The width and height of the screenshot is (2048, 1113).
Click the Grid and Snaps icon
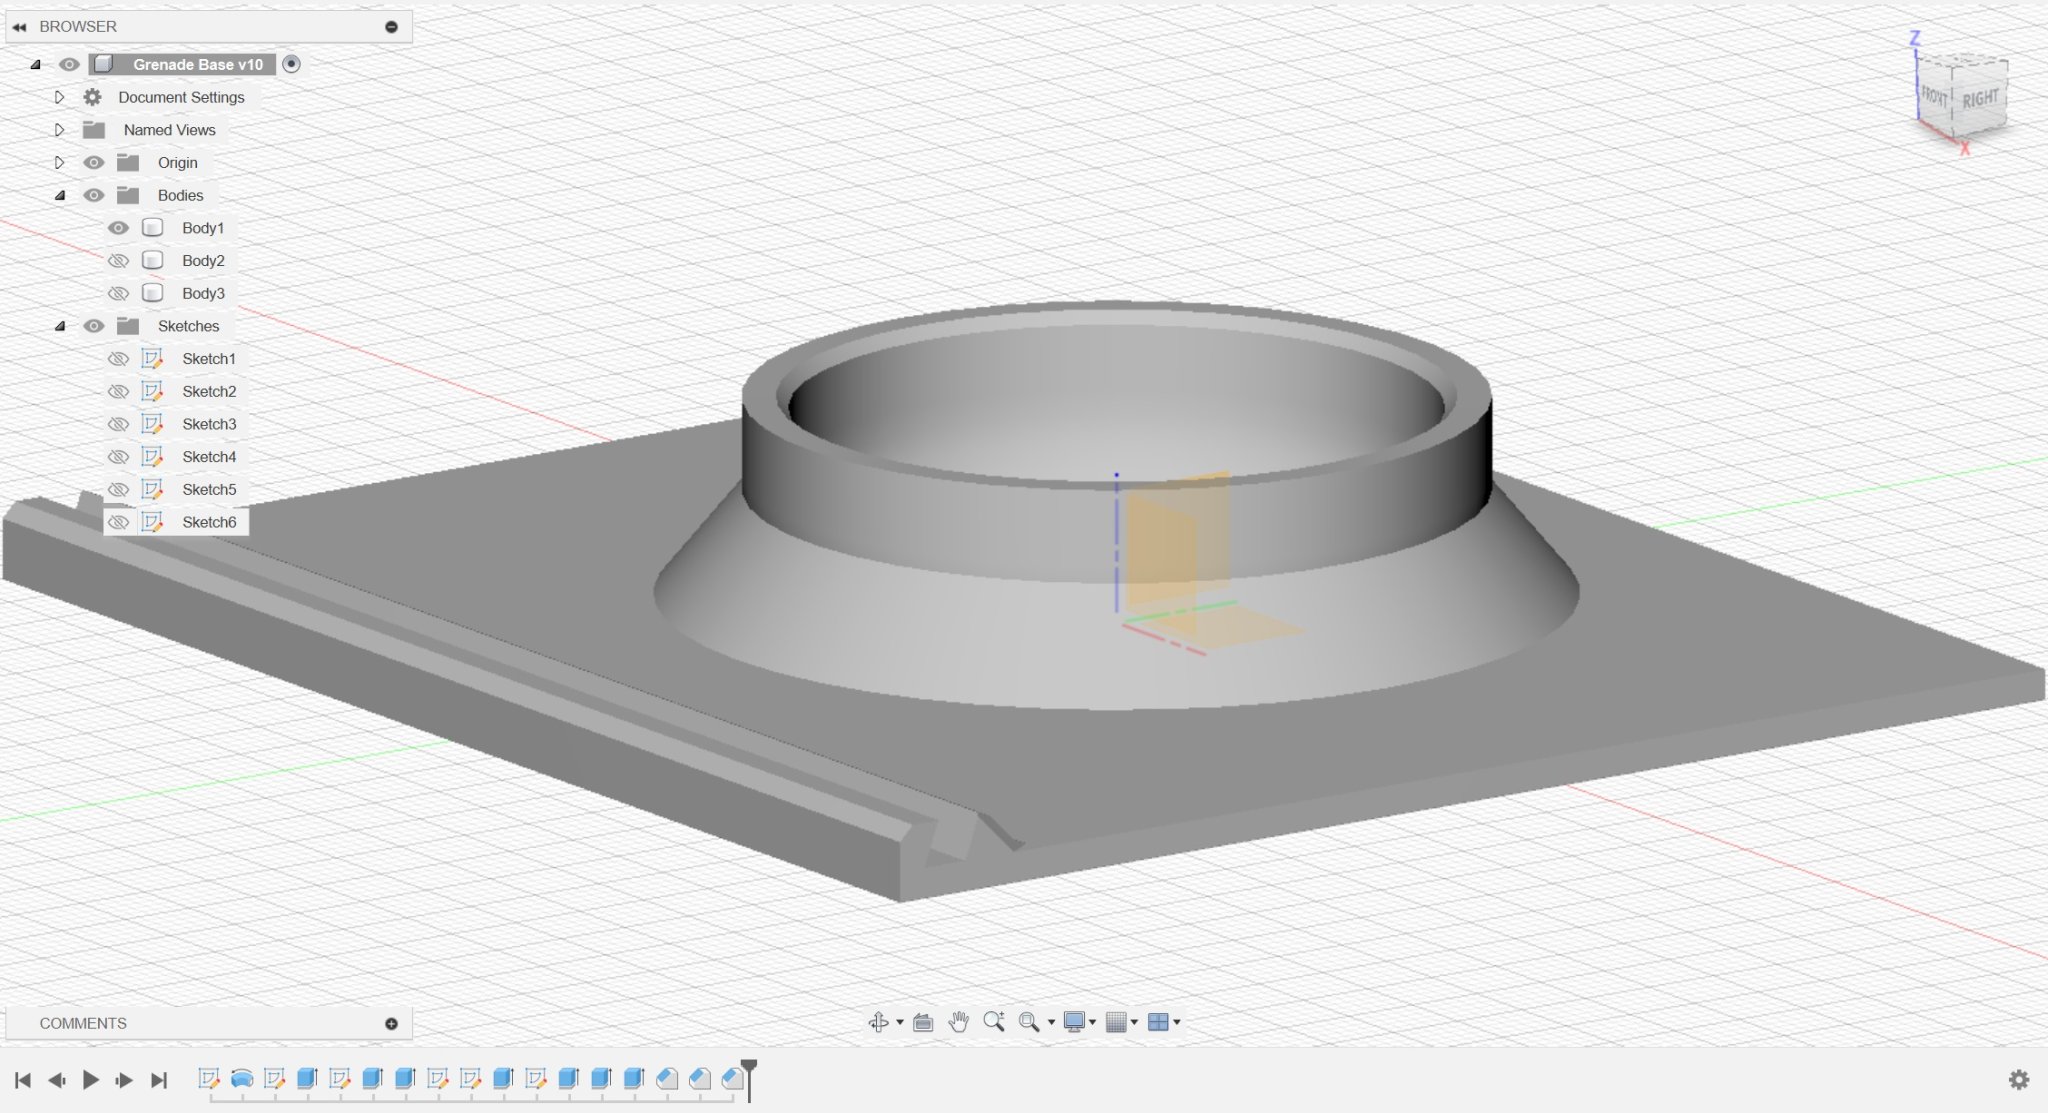1116,1022
